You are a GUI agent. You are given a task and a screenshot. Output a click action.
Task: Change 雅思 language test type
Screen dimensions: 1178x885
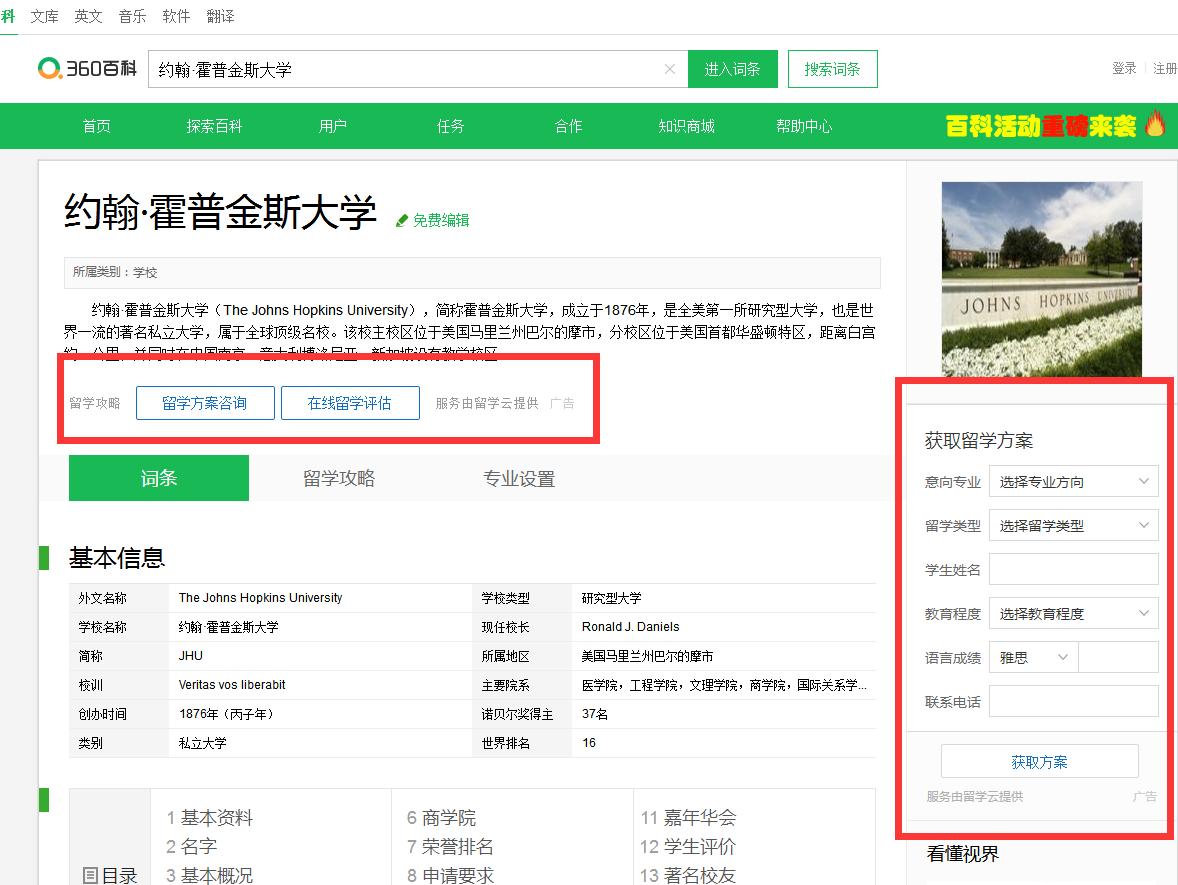click(1033, 657)
